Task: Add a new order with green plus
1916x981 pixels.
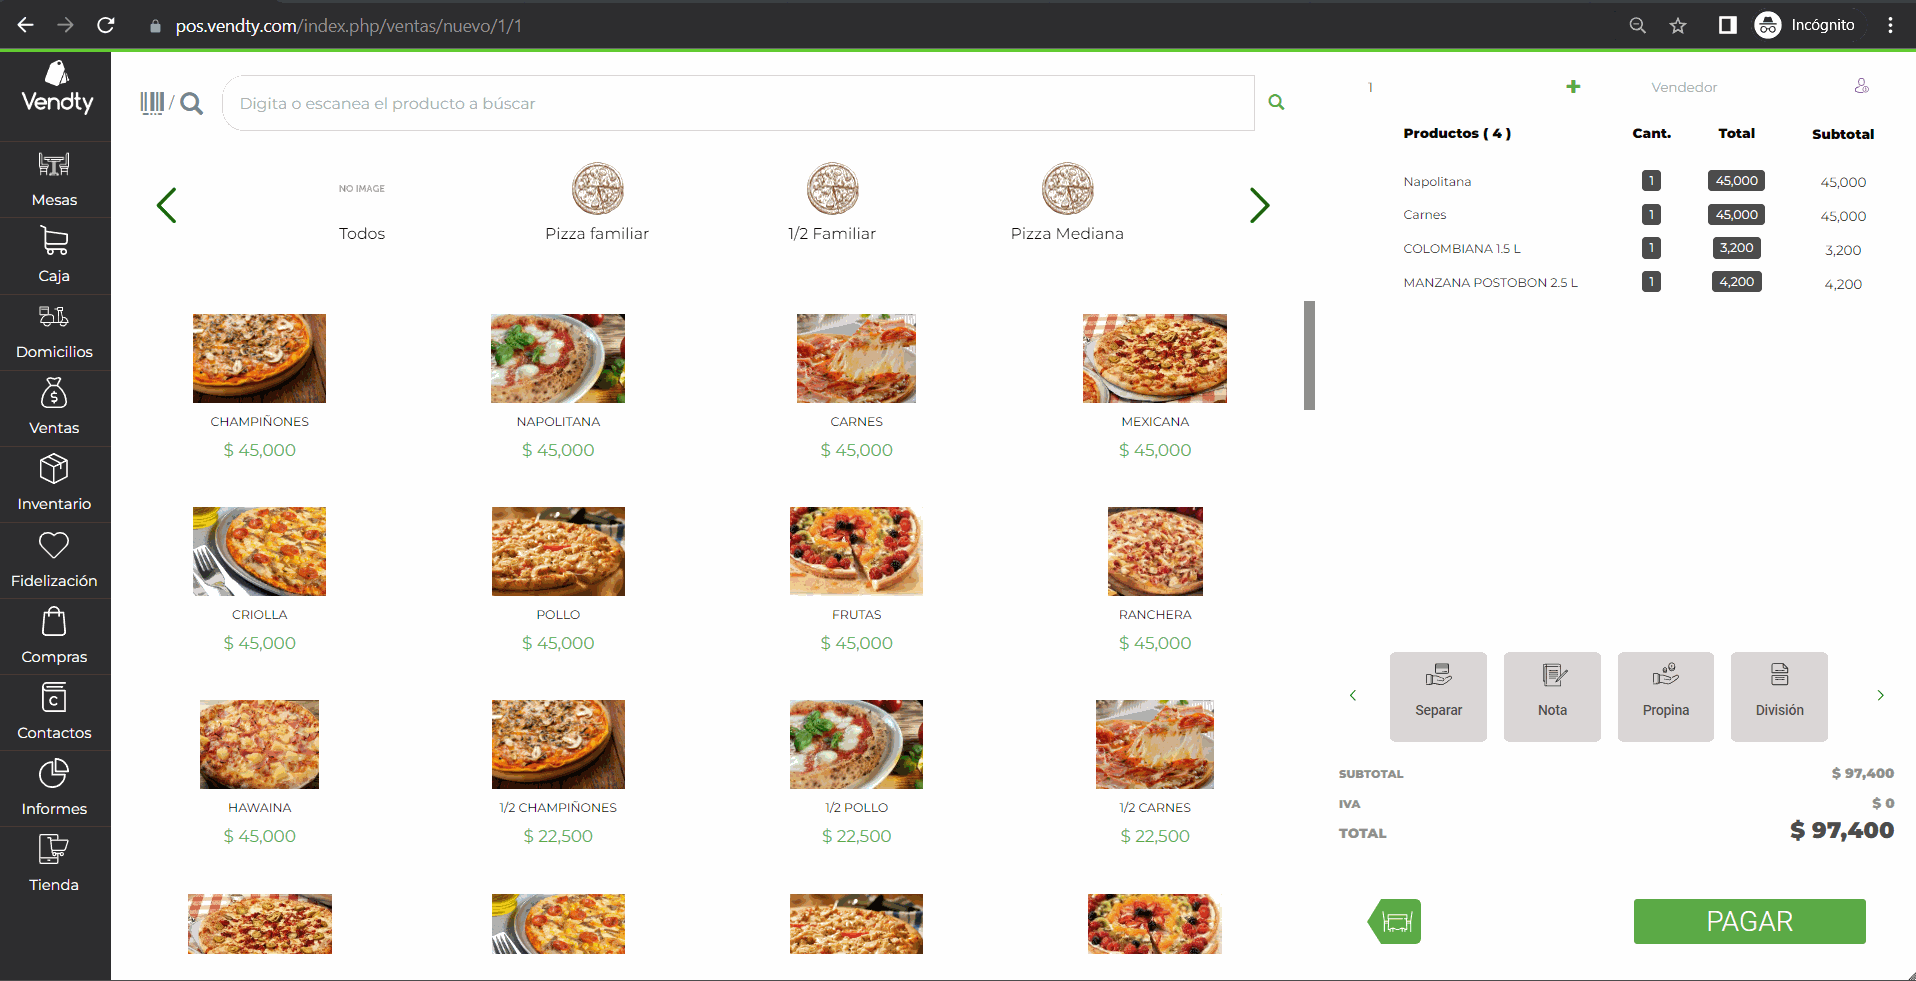Action: pyautogui.click(x=1573, y=87)
